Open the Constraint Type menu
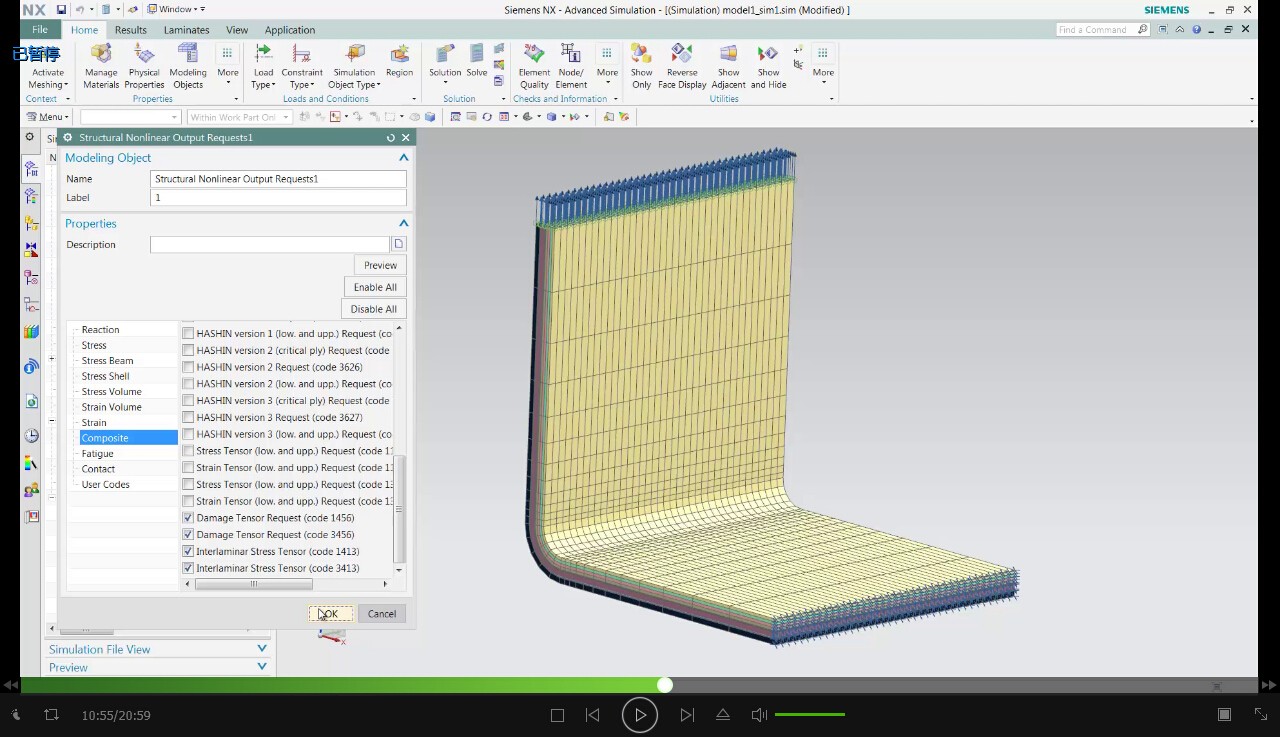Screen dimensions: 1280x737 [x=301, y=66]
